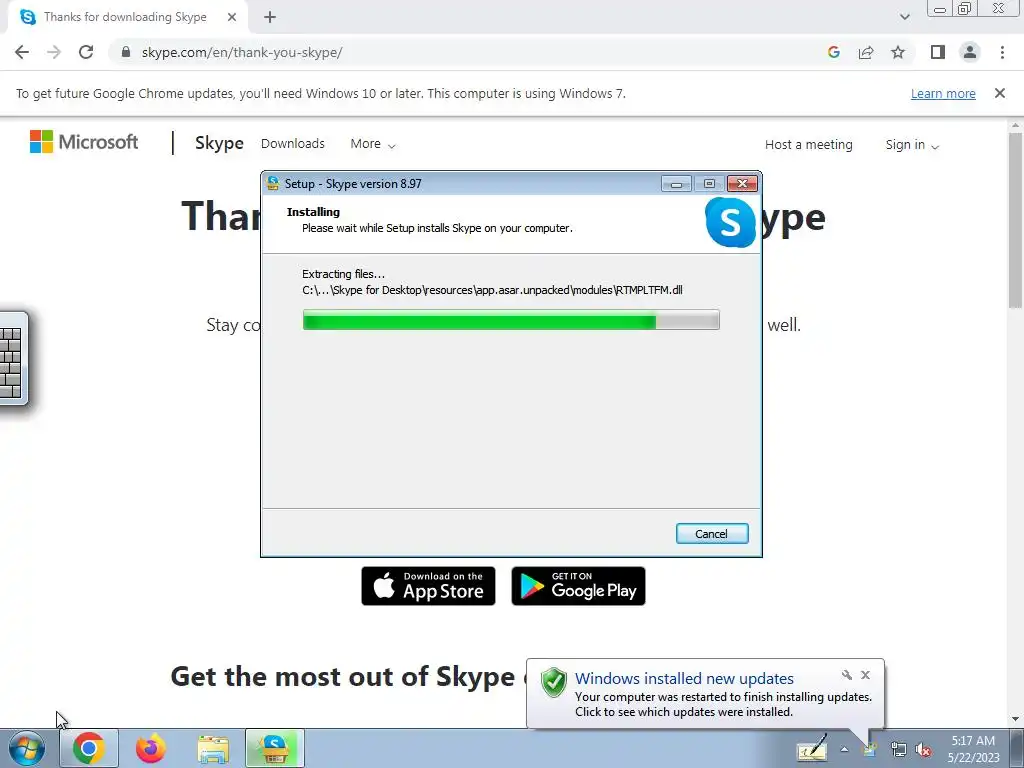Bookmark this page with the star
Screen dimensions: 1024x768
tap(898, 52)
